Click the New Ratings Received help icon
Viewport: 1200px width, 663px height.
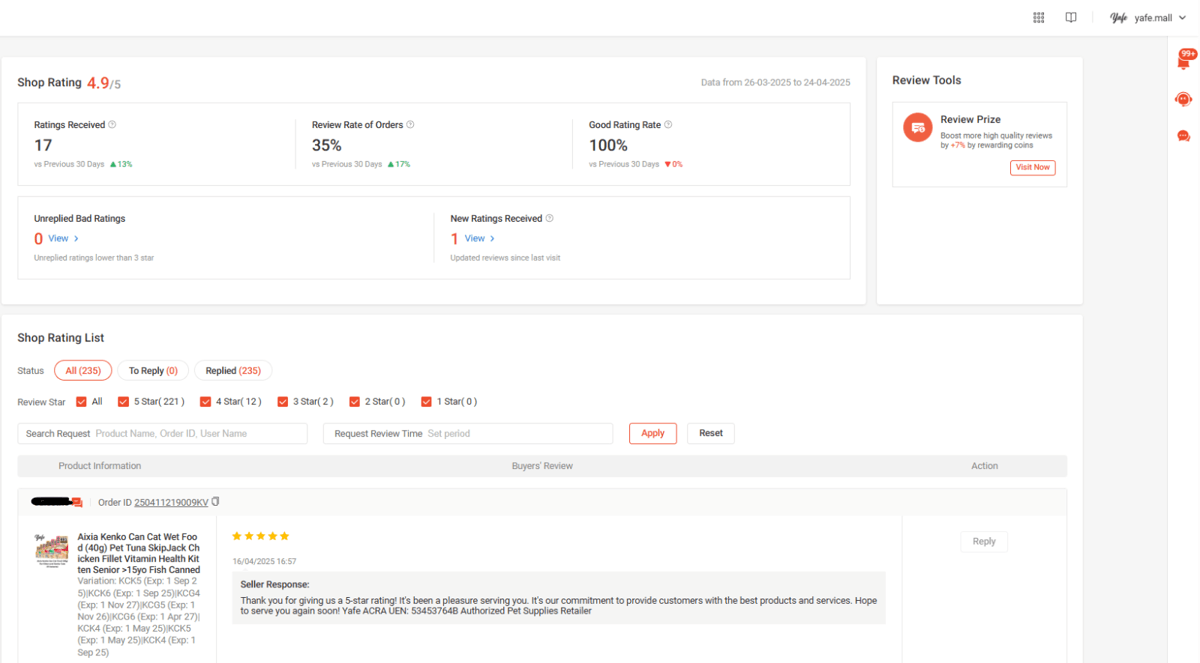pyautogui.click(x=550, y=218)
